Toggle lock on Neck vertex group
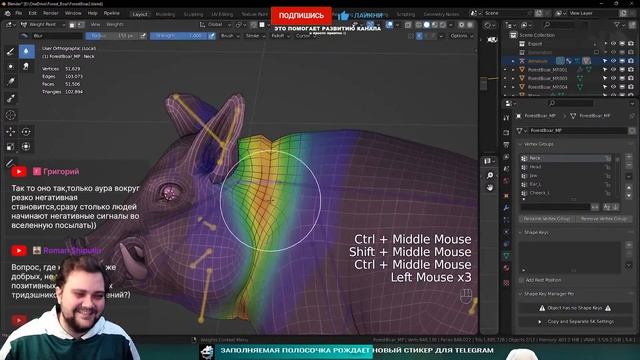 (608, 158)
